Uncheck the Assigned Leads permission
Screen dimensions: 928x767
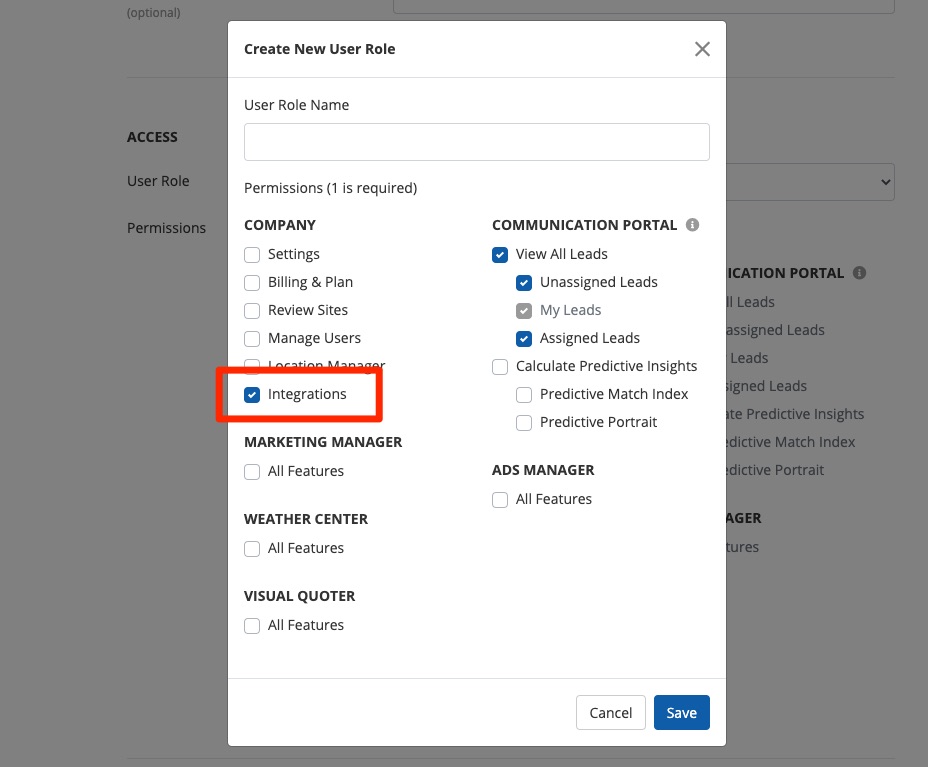pyautogui.click(x=524, y=339)
